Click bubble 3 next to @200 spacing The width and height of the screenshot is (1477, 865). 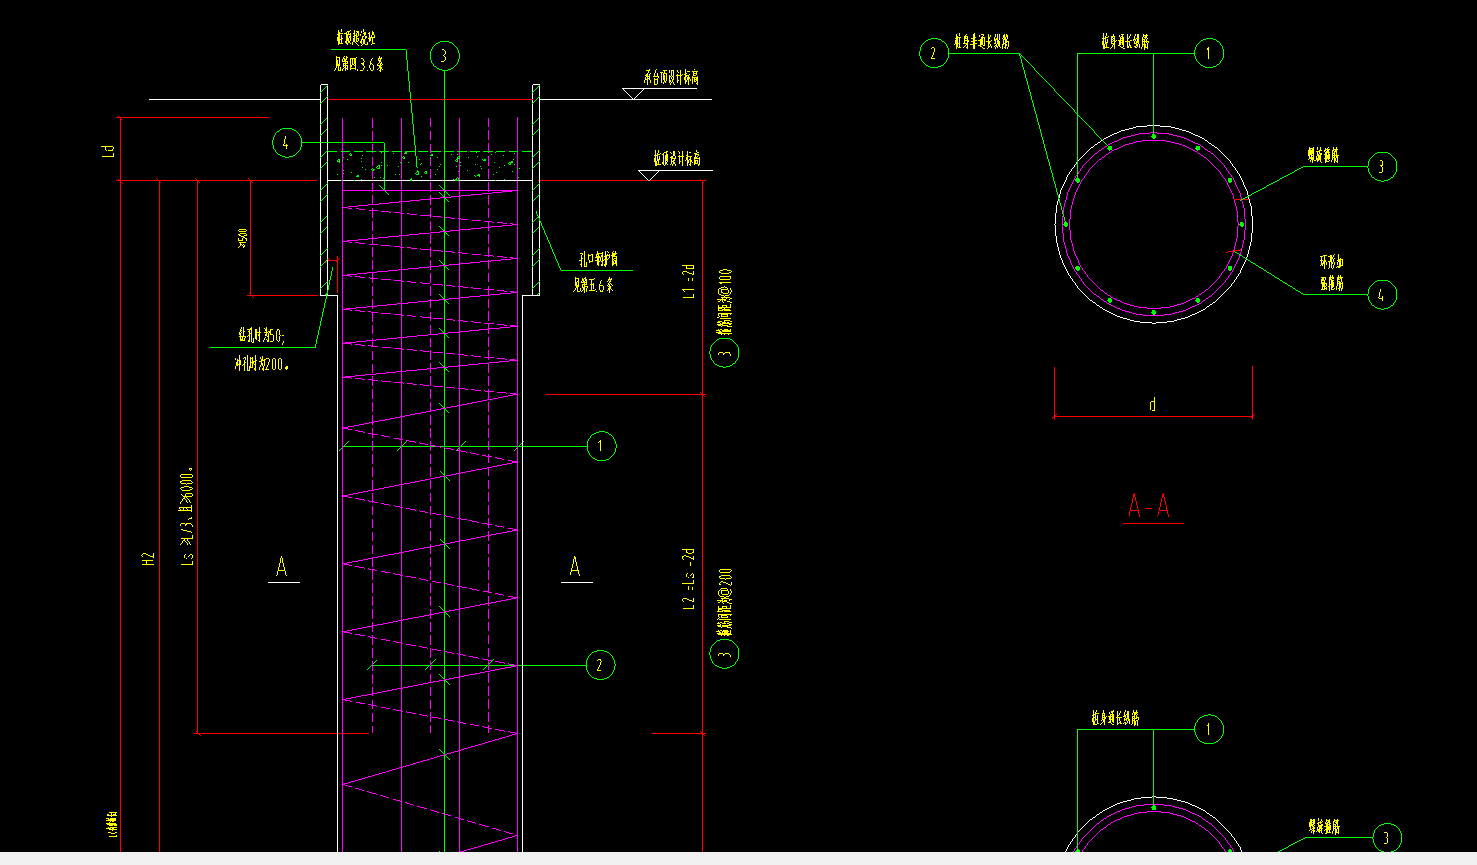pos(725,654)
